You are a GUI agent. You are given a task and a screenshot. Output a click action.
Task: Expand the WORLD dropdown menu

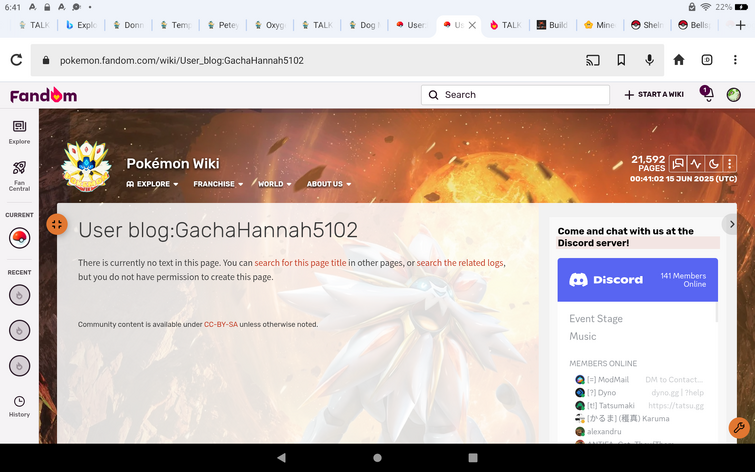tap(274, 184)
